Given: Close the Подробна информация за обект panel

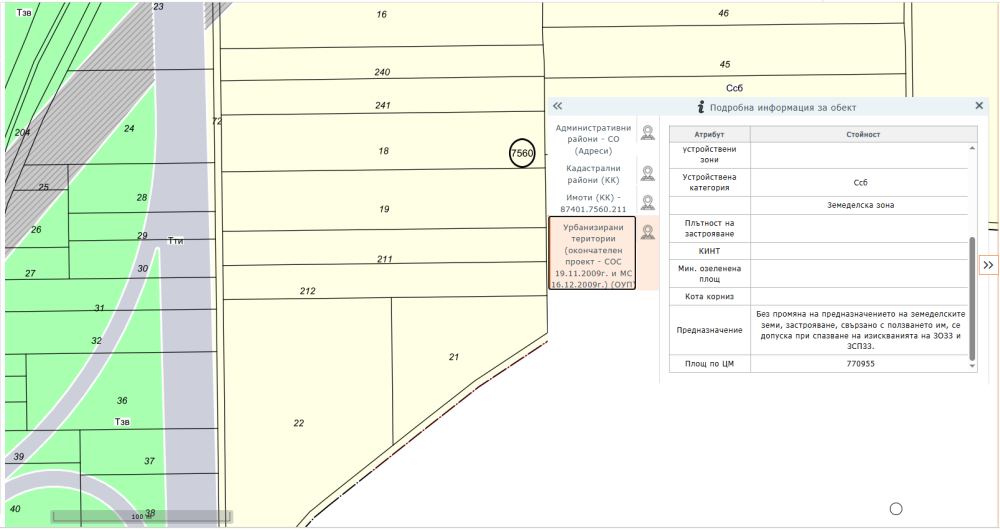Looking at the screenshot, I should tap(979, 106).
